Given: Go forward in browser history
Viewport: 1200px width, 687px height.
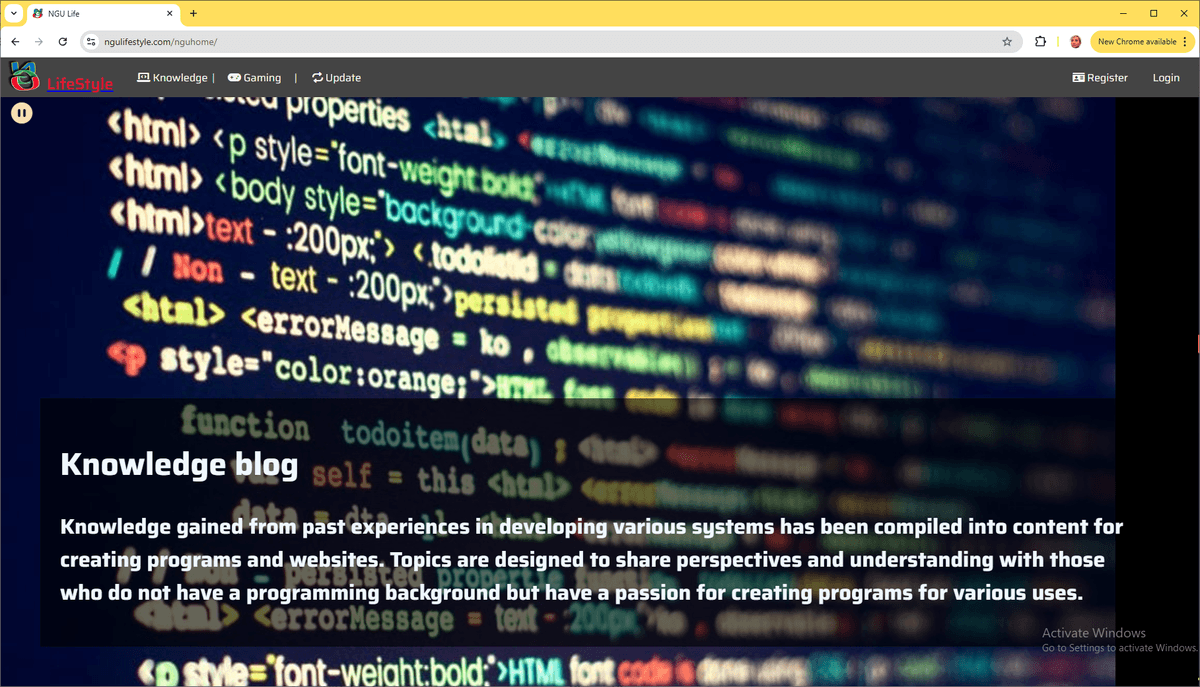Looking at the screenshot, I should (x=39, y=42).
